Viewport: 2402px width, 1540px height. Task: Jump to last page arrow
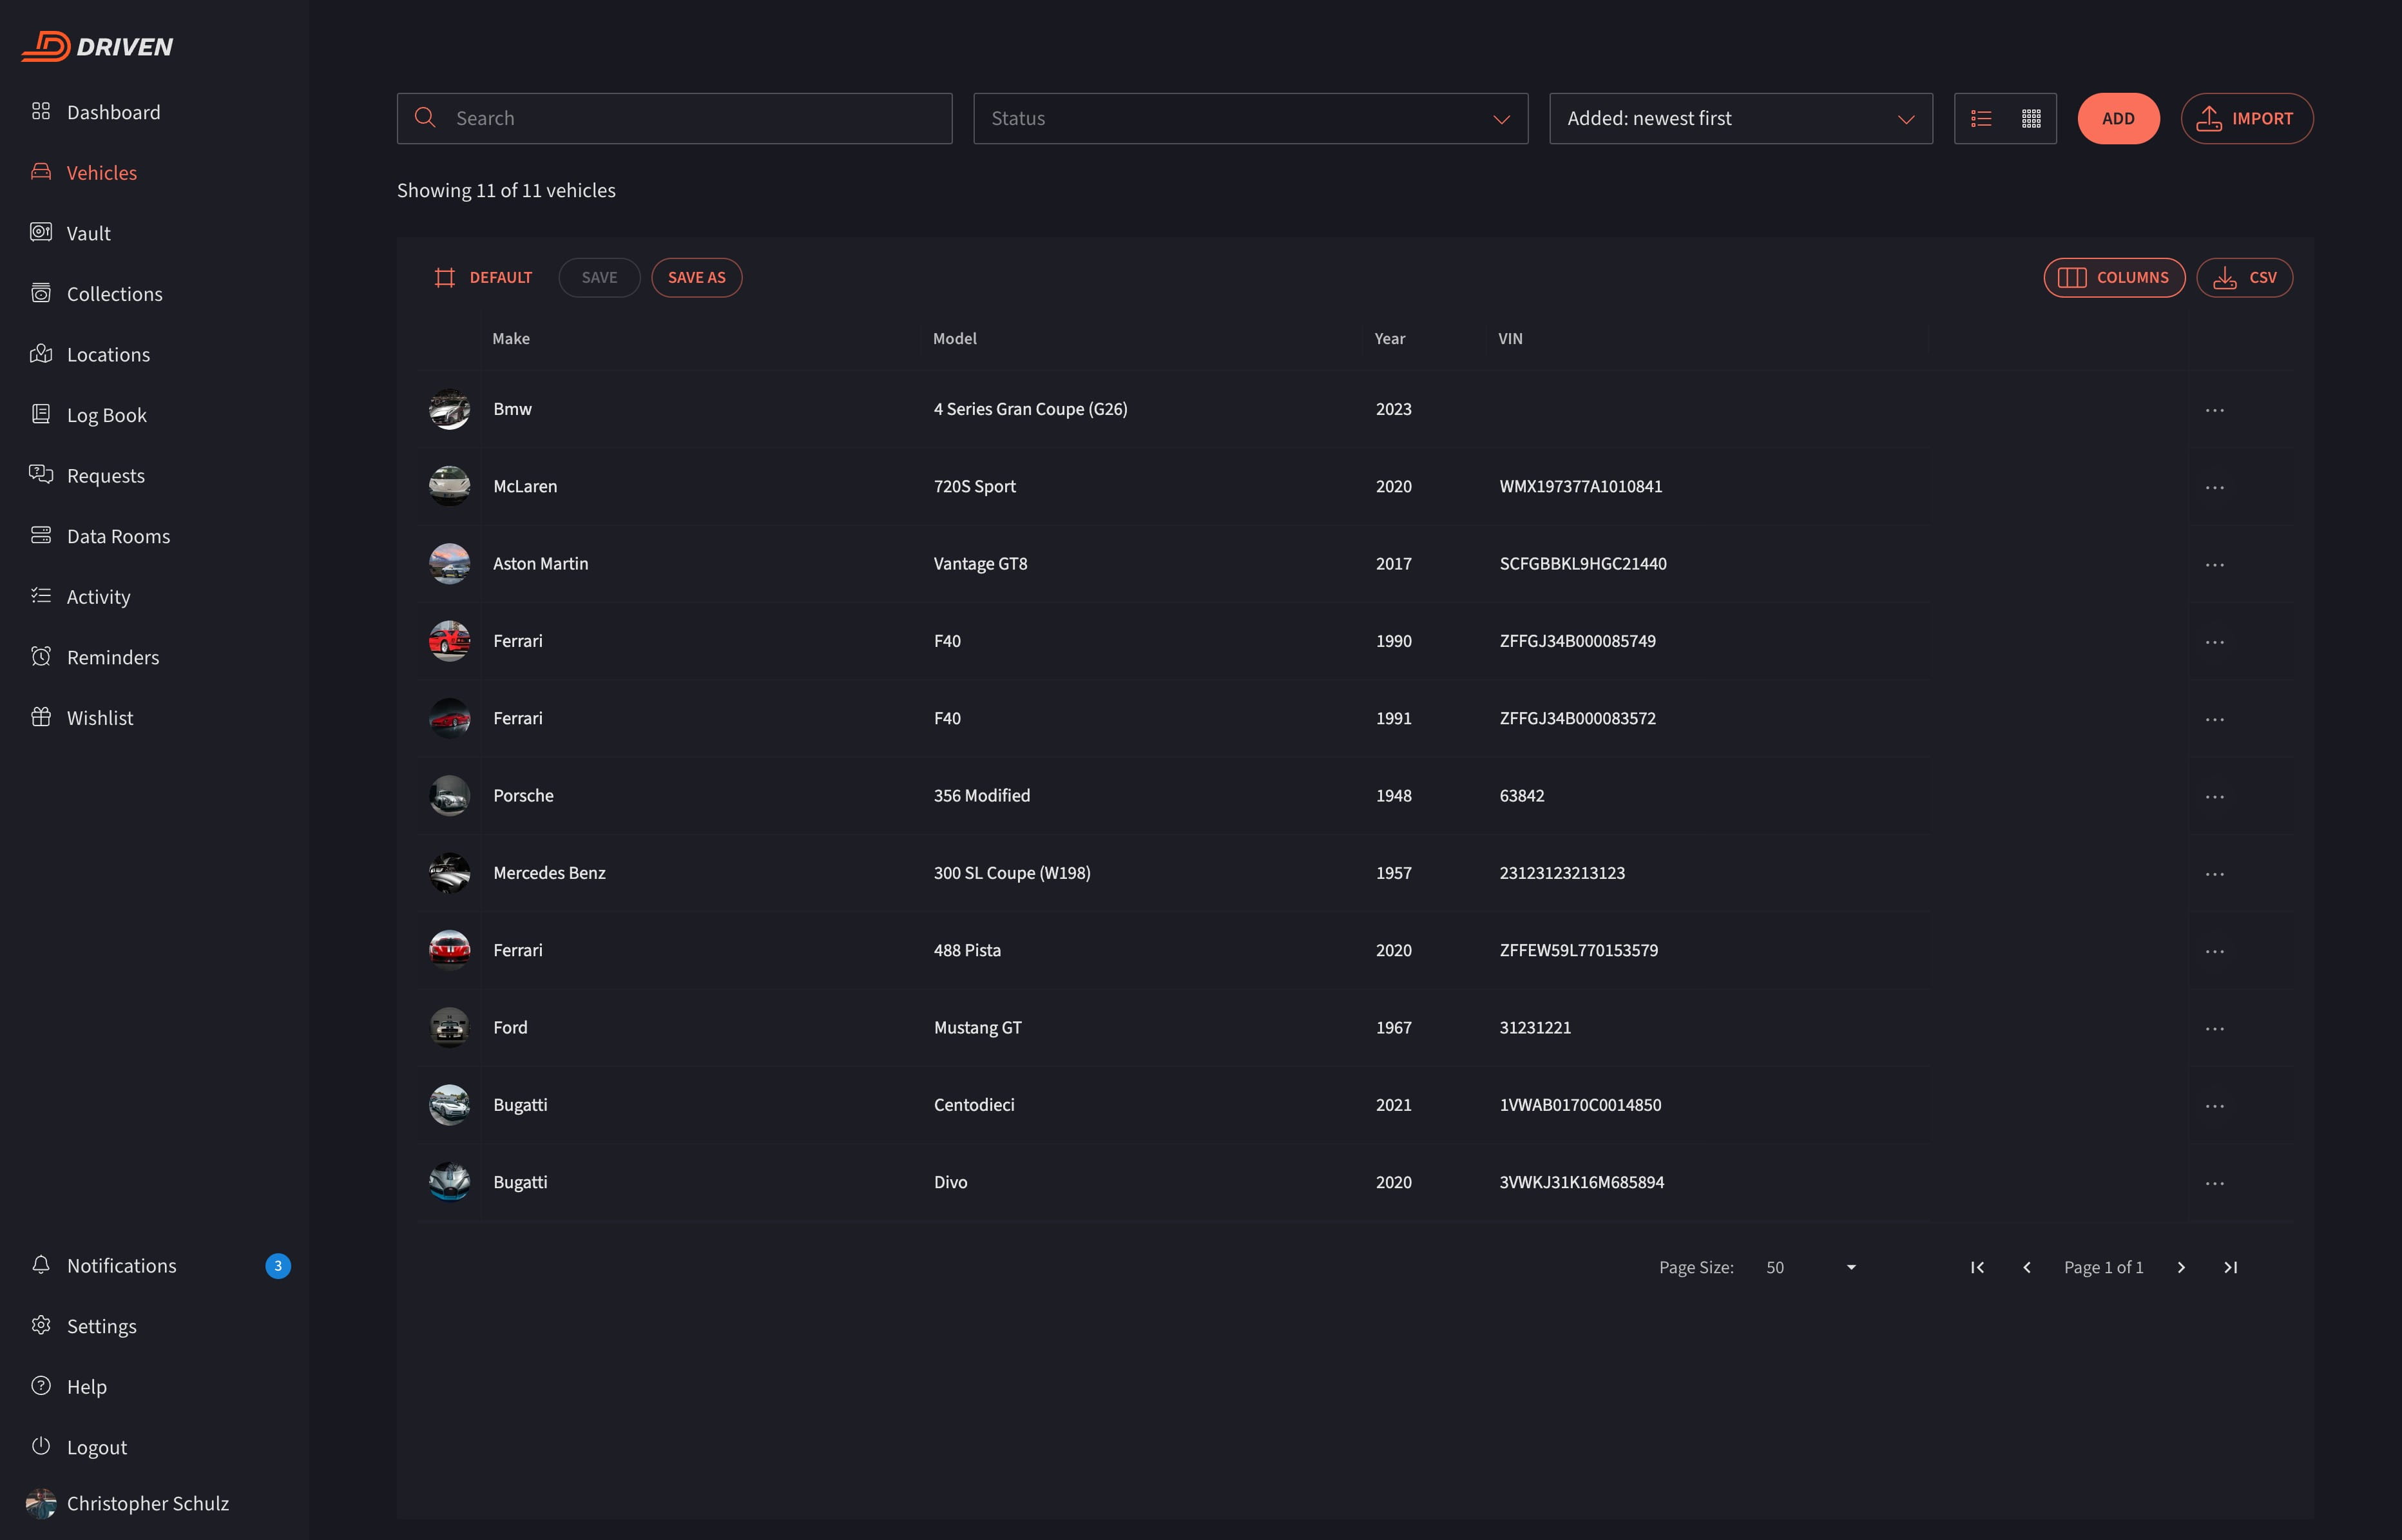[2230, 1267]
